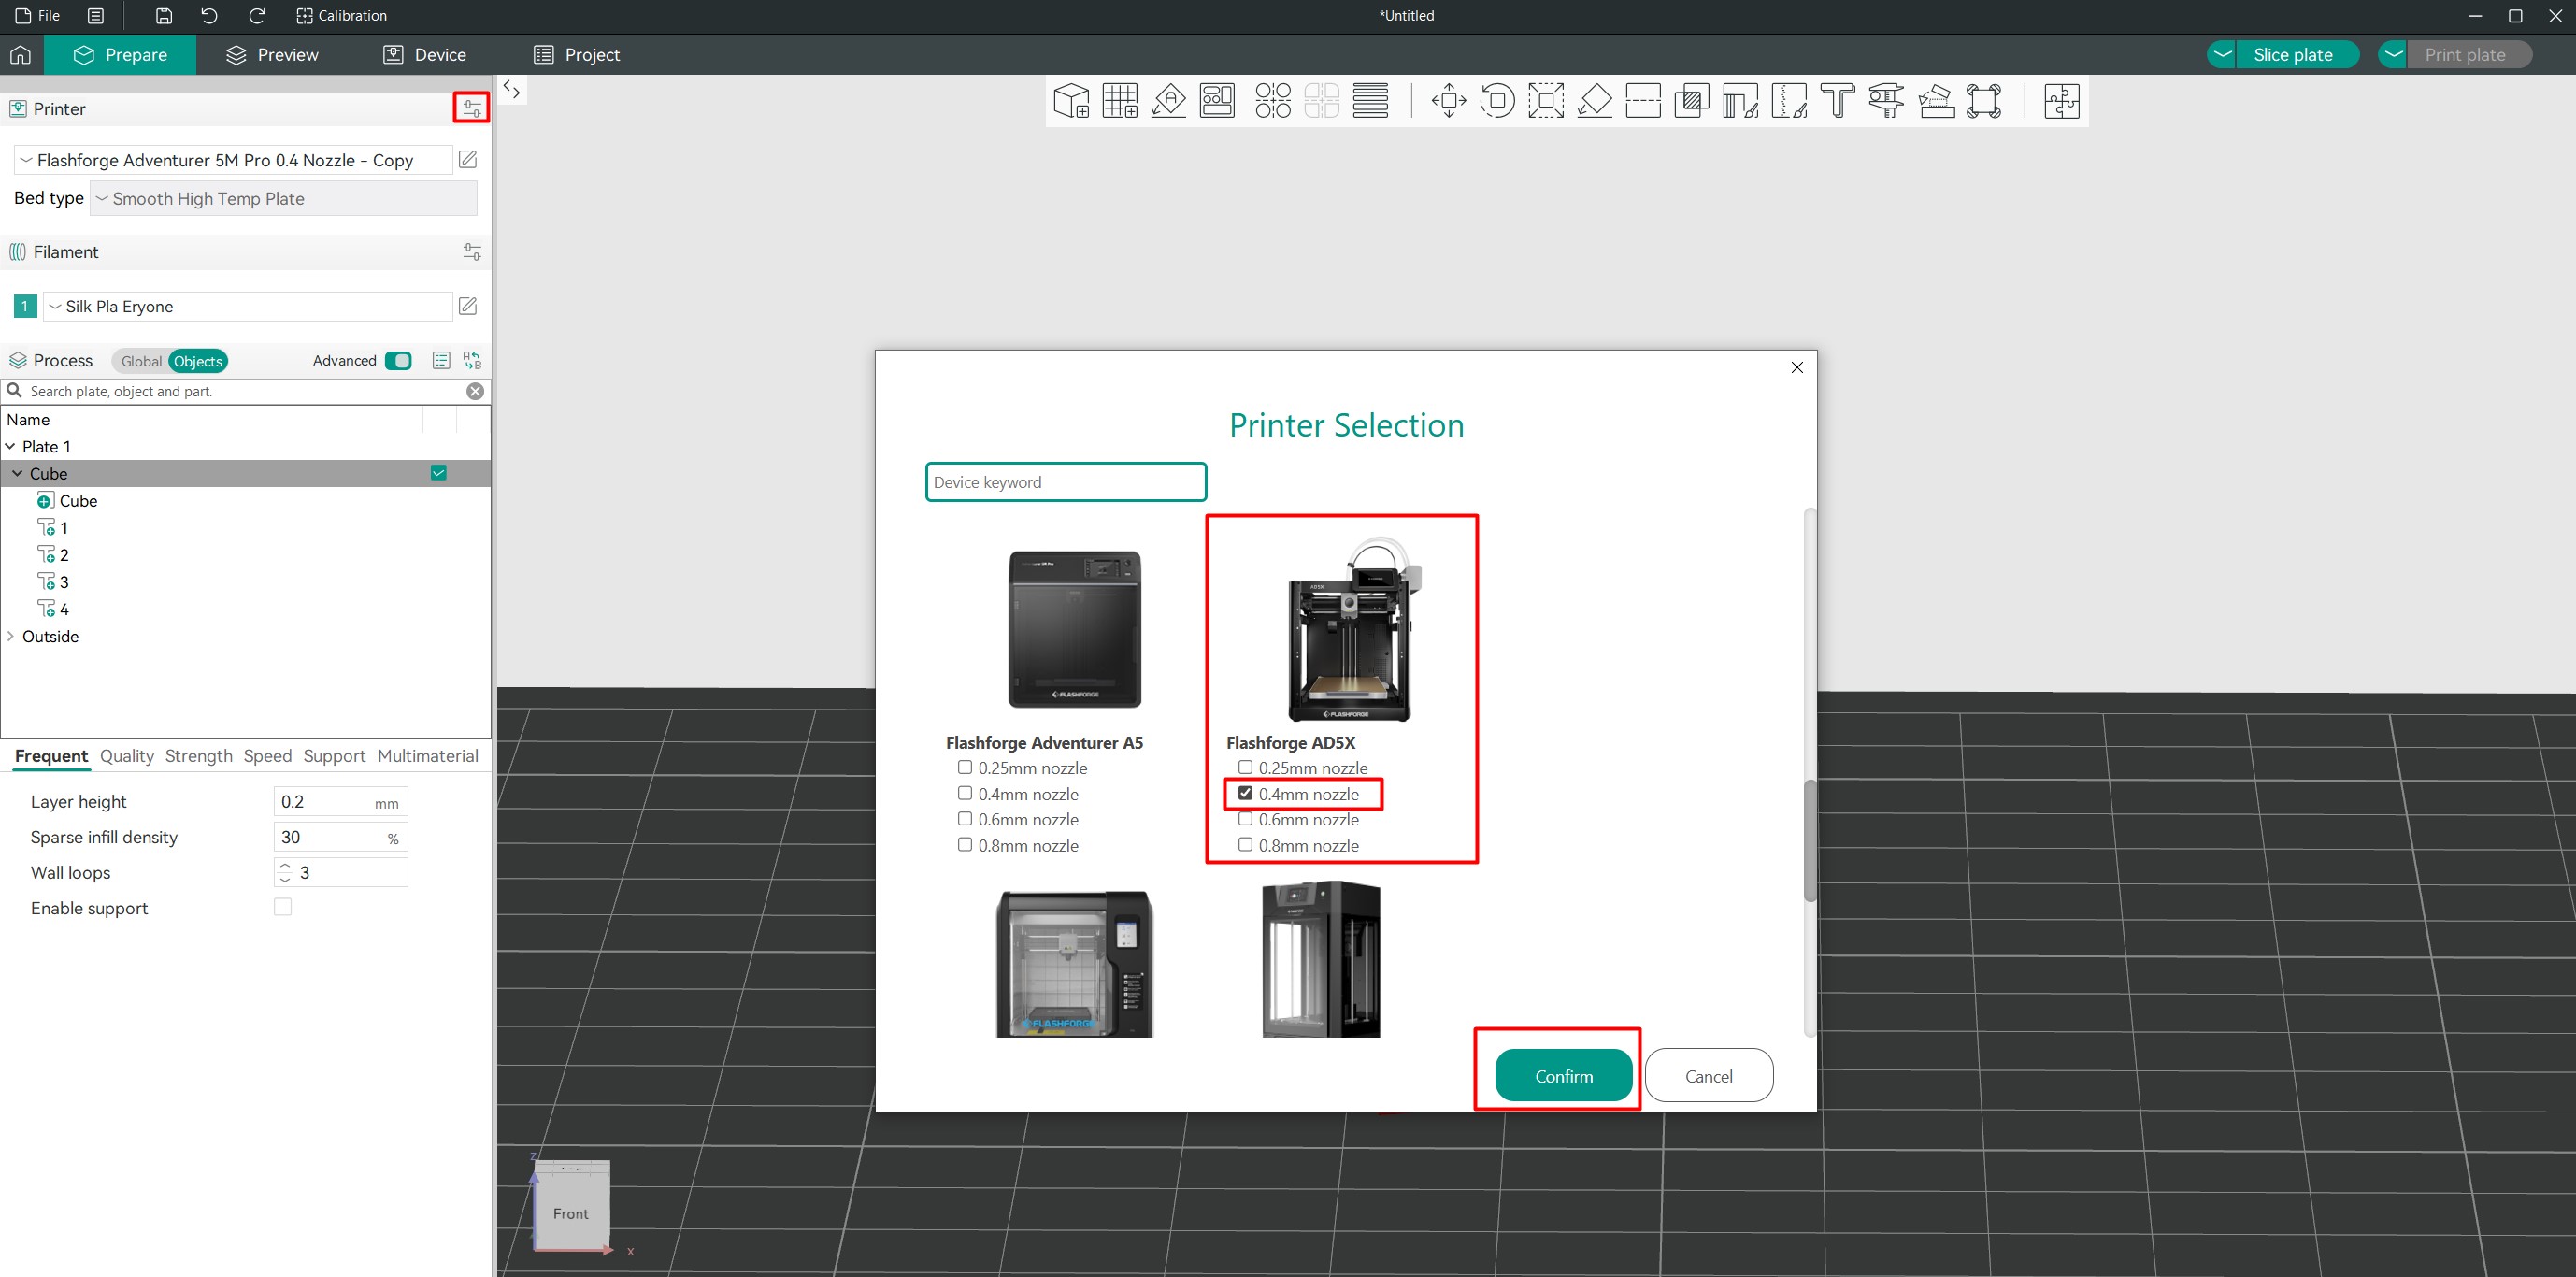Open the Assembly view puzzle icon

pos(2061,101)
